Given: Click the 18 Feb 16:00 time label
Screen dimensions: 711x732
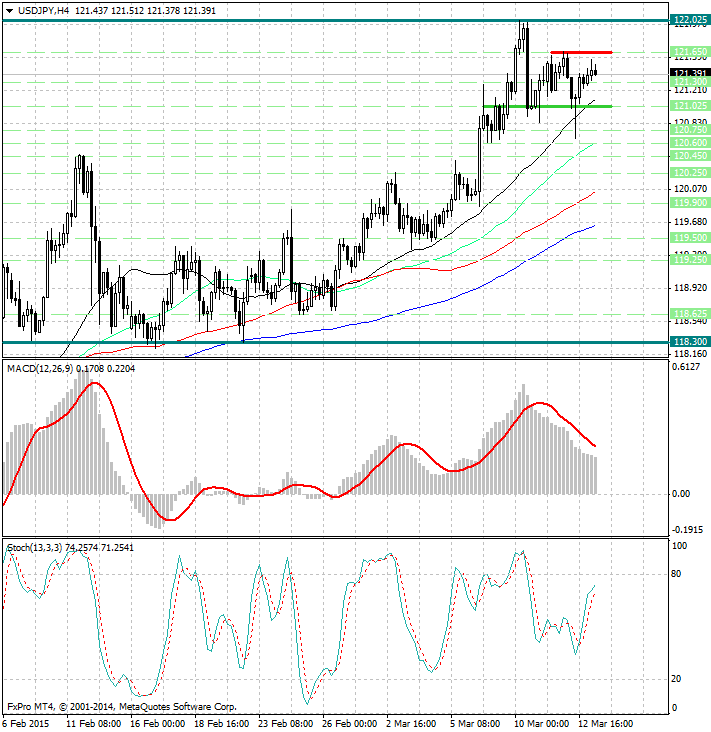Looking at the screenshot, I should tap(221, 724).
